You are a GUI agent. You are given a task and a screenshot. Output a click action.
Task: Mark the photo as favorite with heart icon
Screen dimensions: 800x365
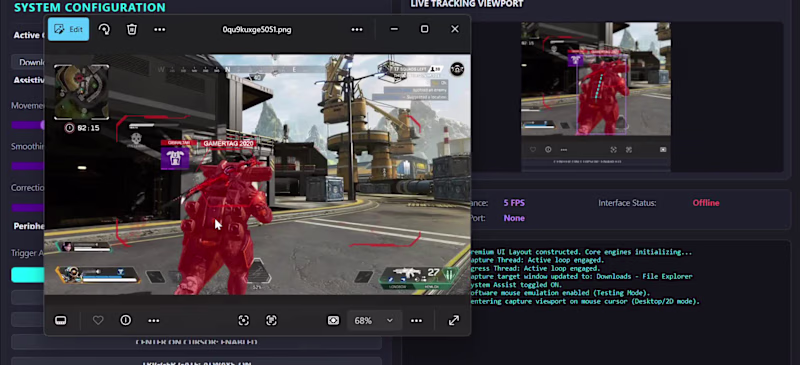(x=98, y=321)
